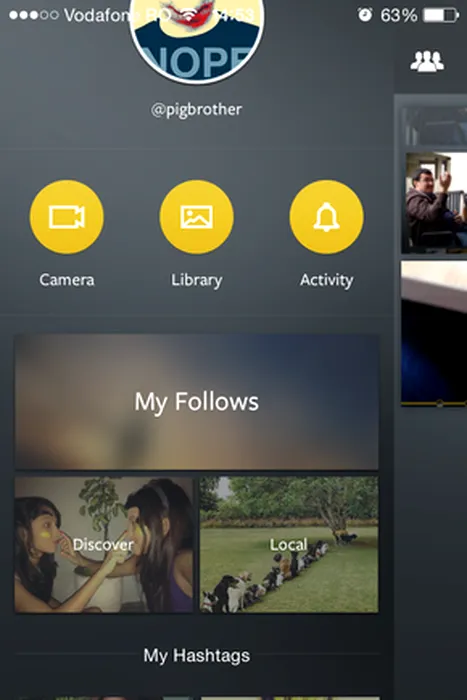
Task: Tap the signal strength dots
Action: (34, 15)
